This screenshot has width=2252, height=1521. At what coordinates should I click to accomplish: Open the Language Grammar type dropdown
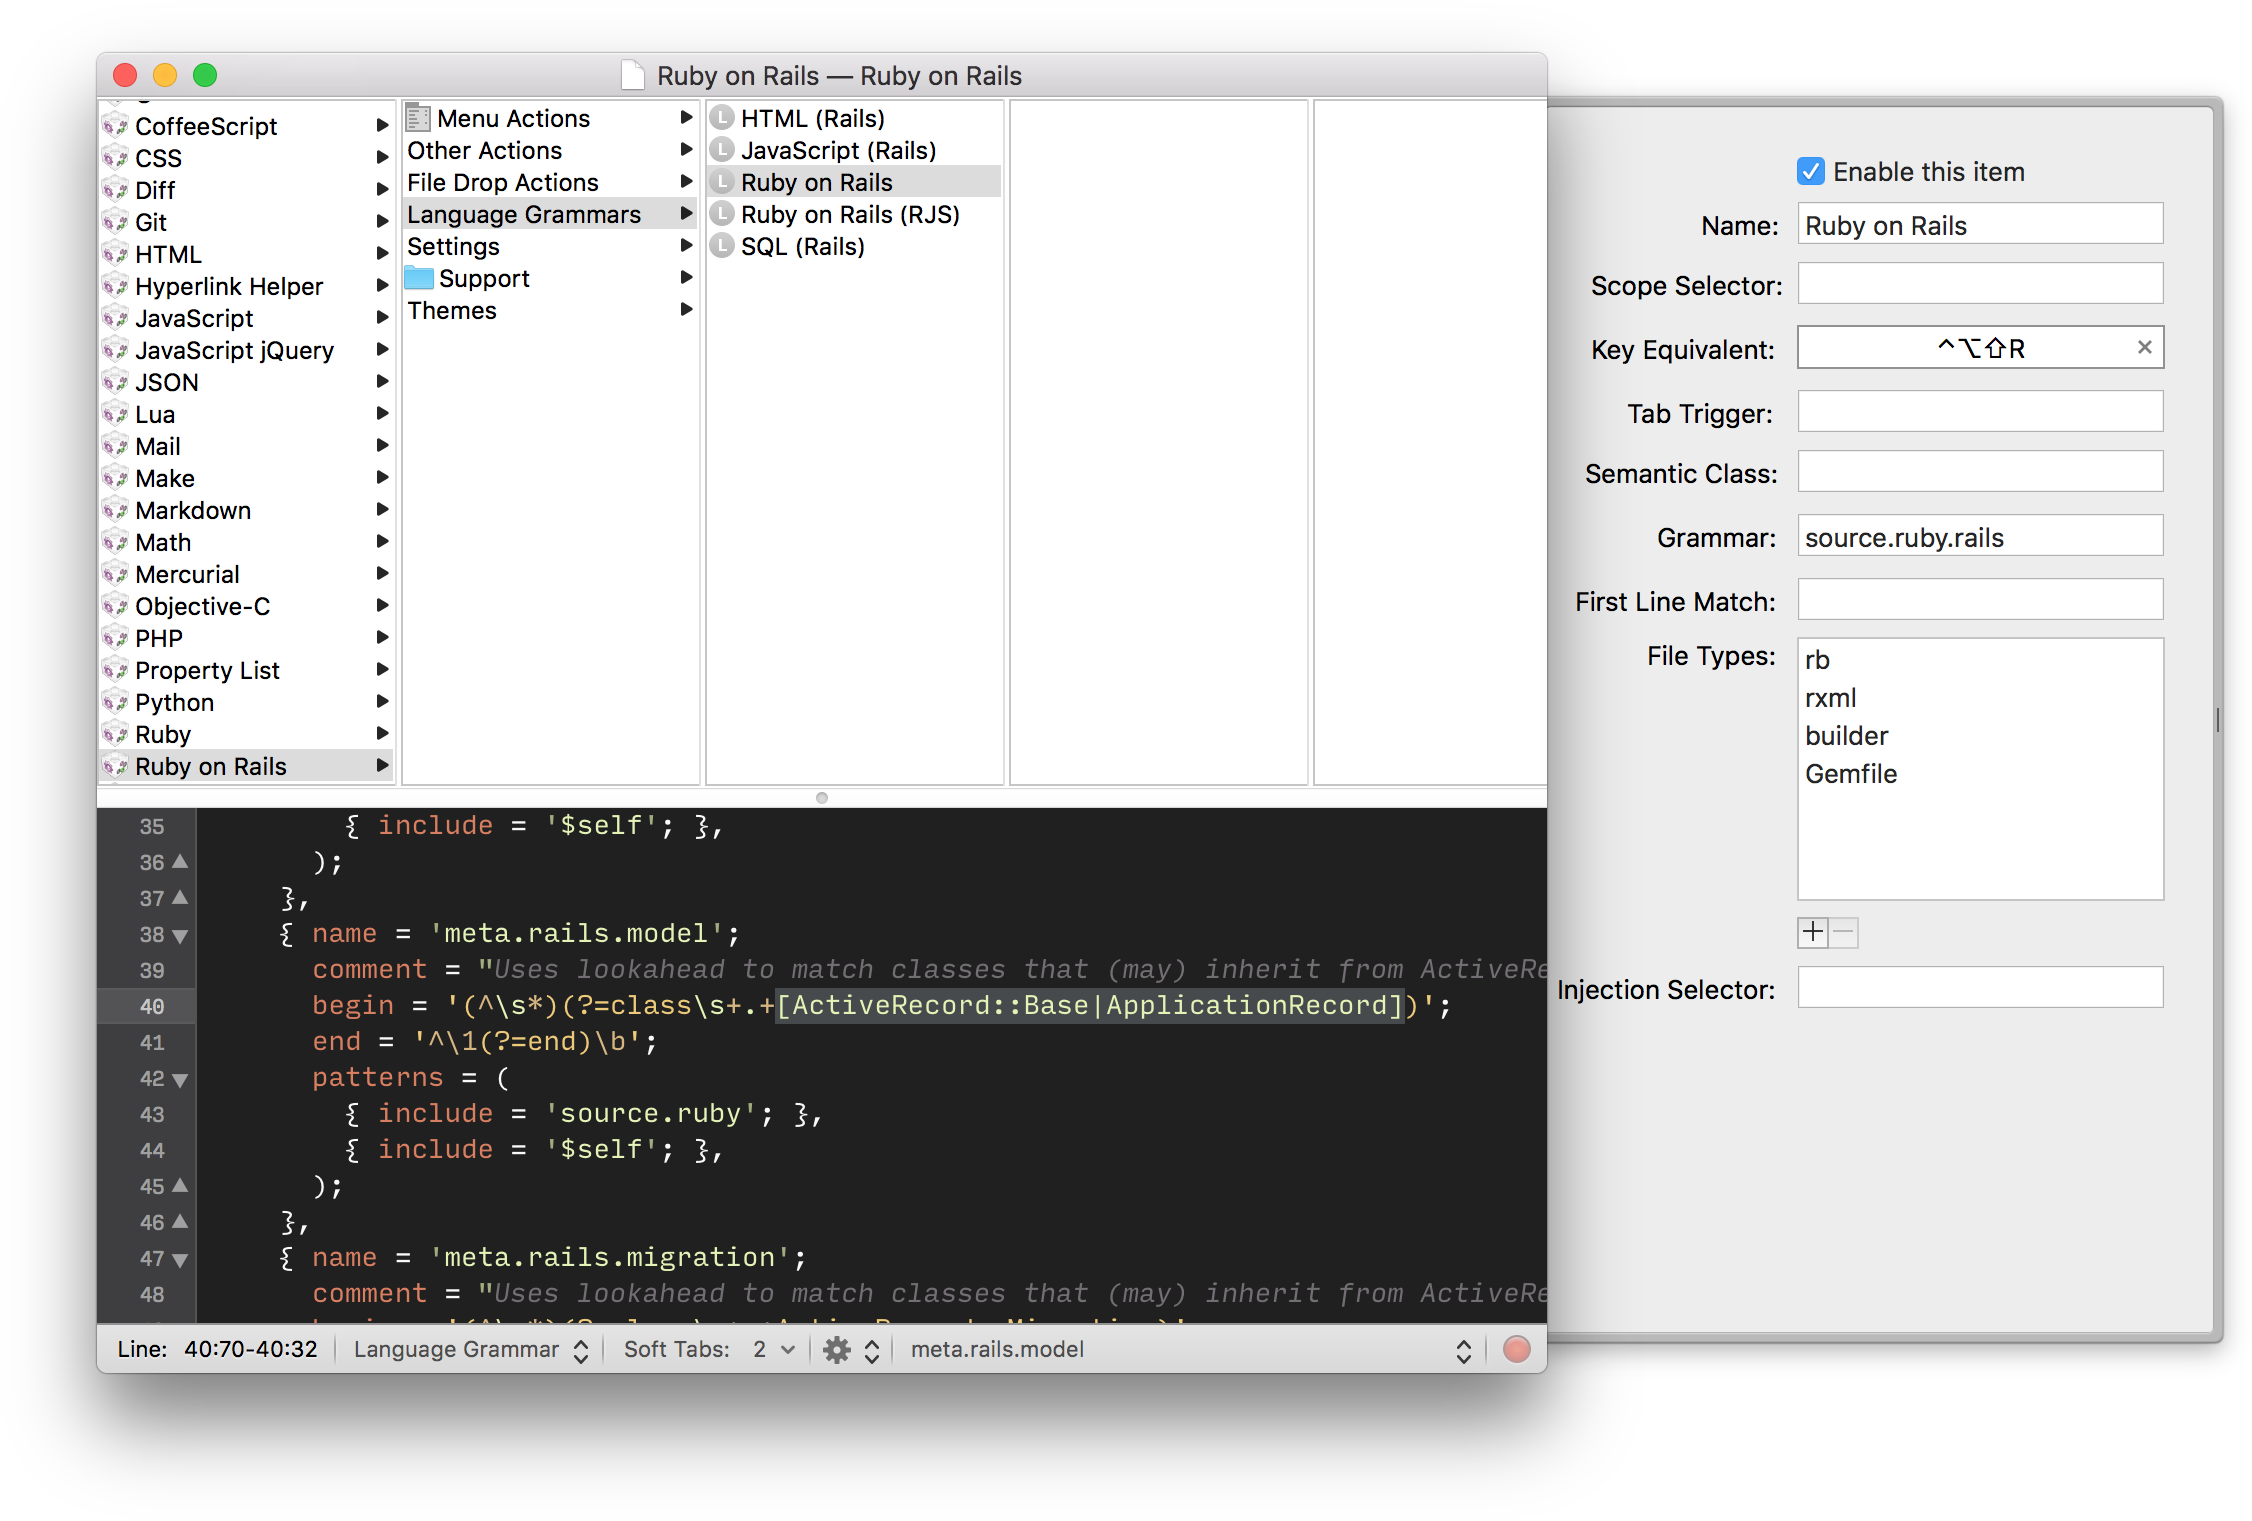tap(470, 1350)
